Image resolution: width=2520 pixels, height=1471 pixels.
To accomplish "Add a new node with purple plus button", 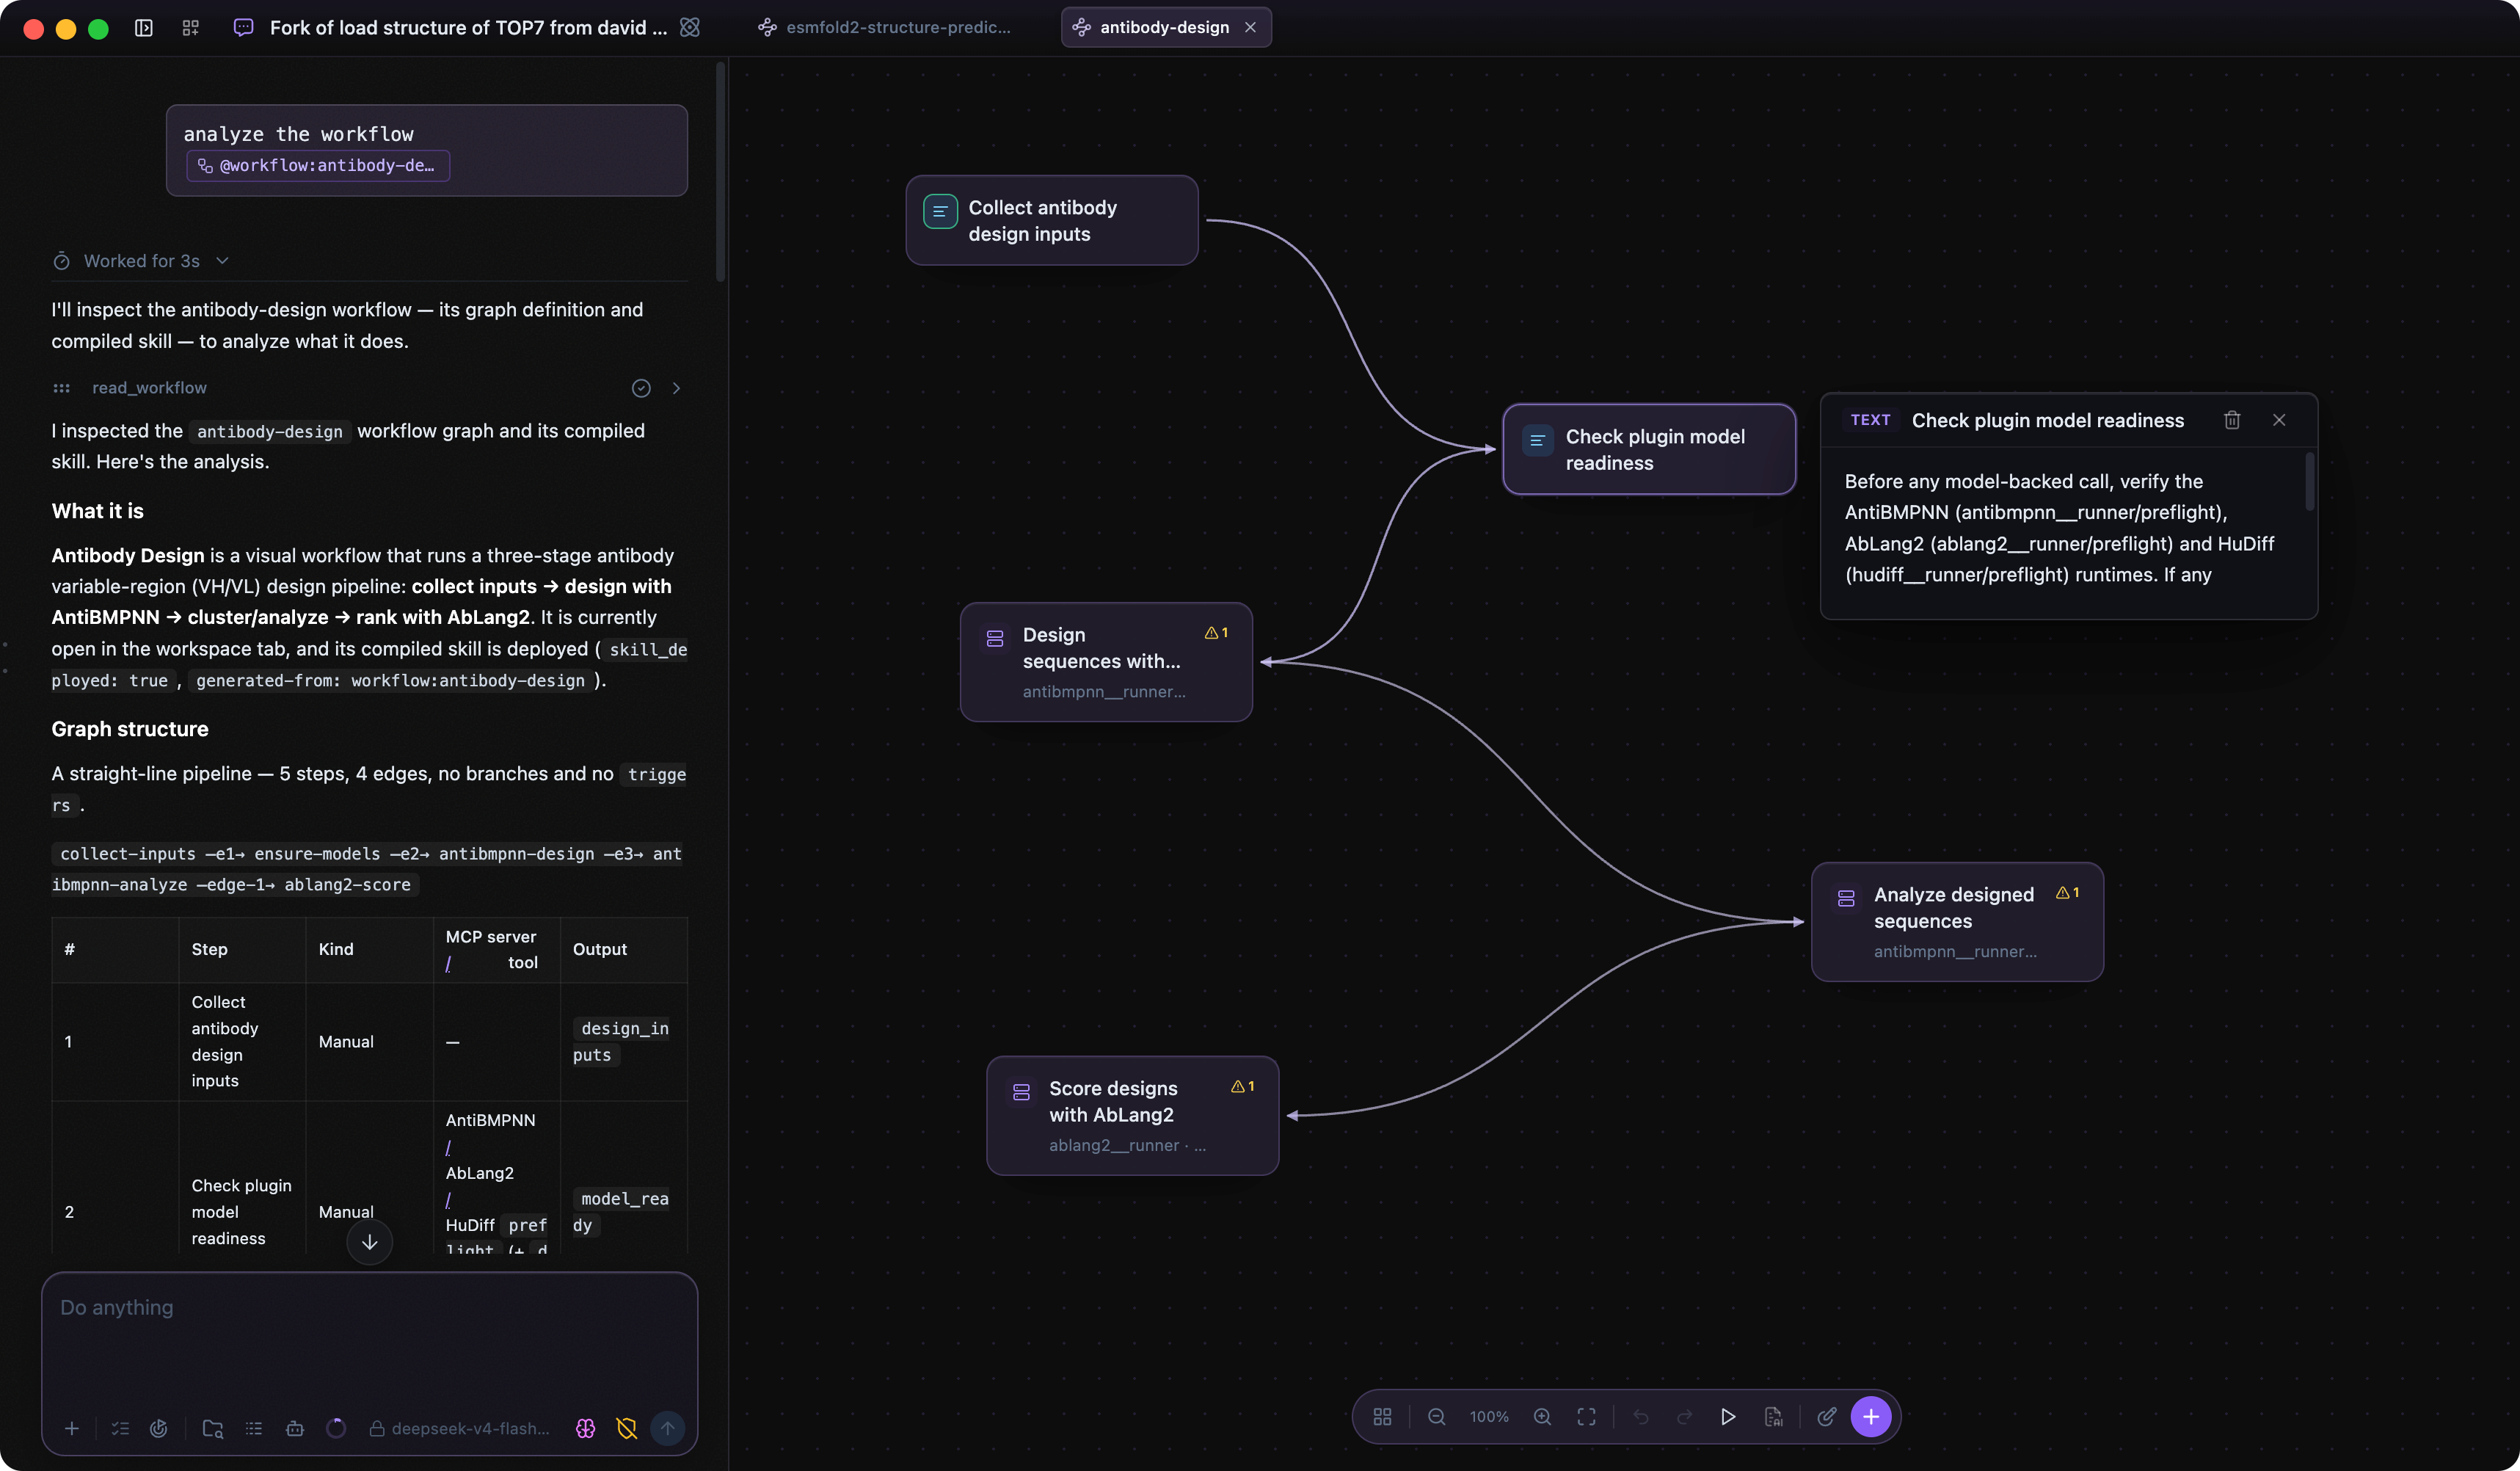I will pos(1871,1417).
